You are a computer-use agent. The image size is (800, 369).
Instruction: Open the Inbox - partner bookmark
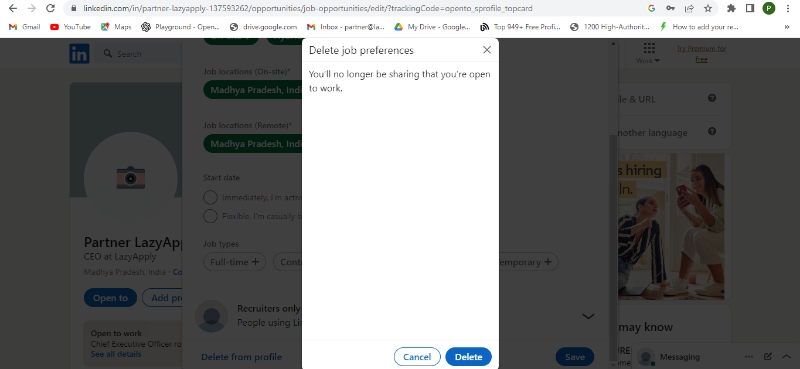(345, 27)
